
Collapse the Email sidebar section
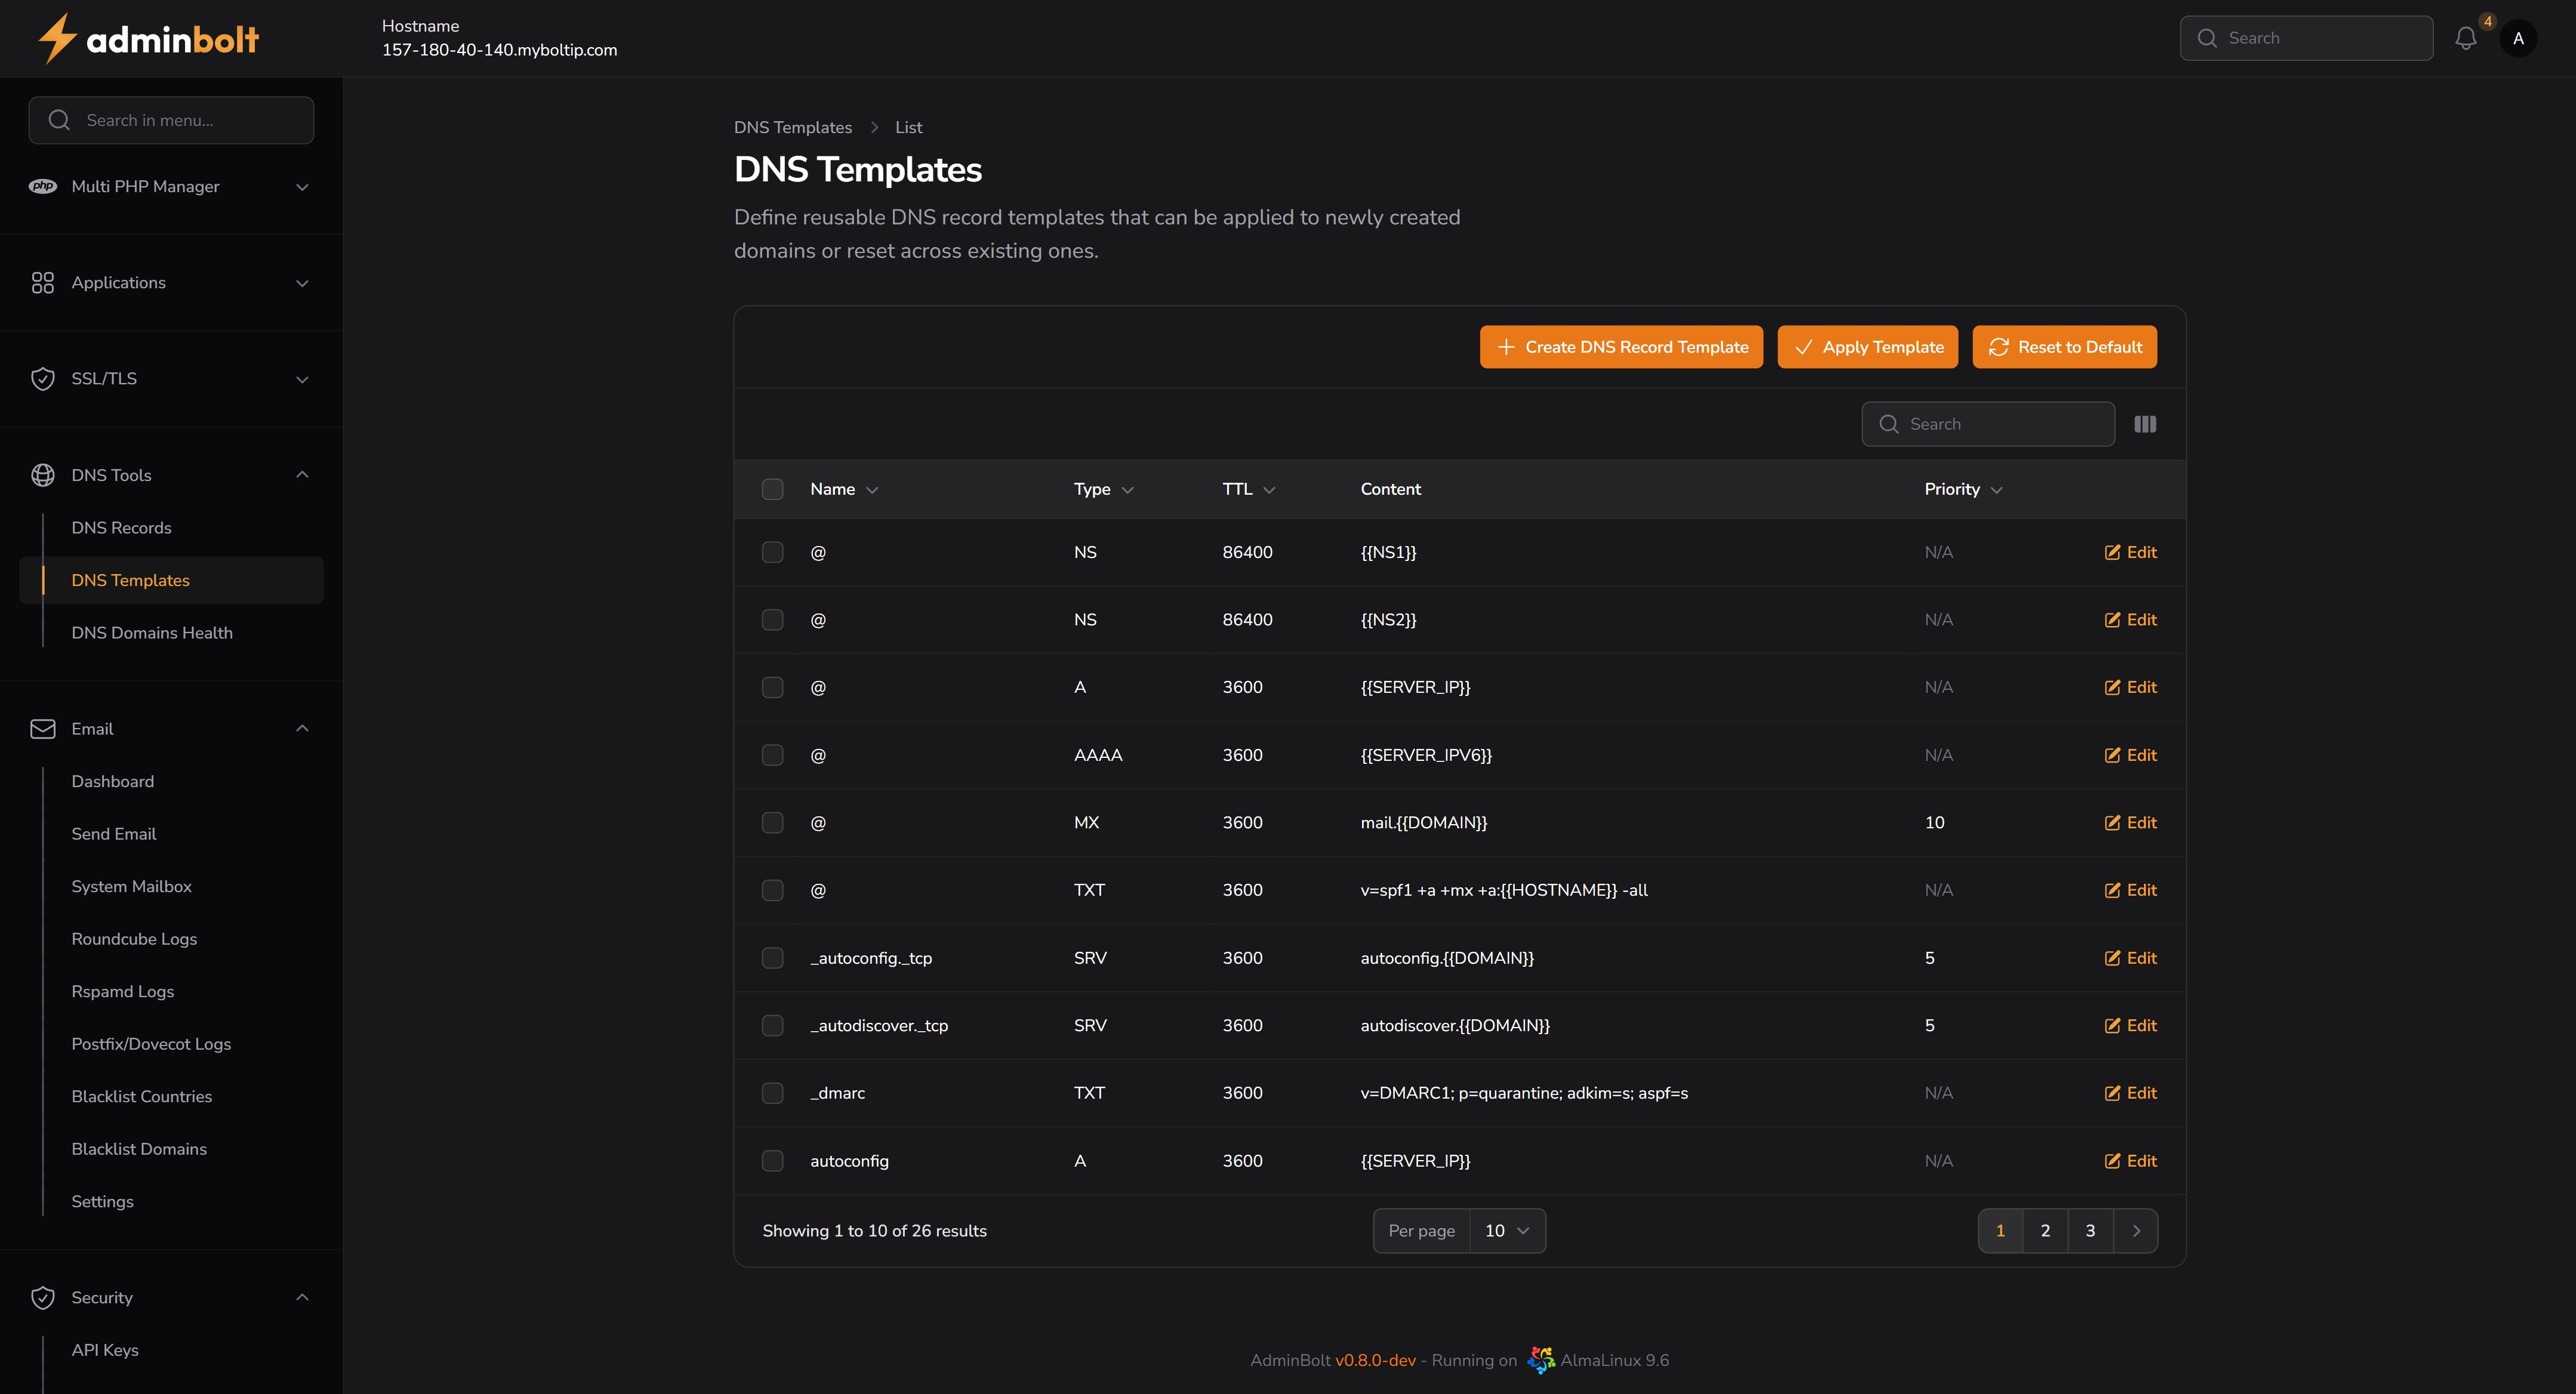coord(302,728)
